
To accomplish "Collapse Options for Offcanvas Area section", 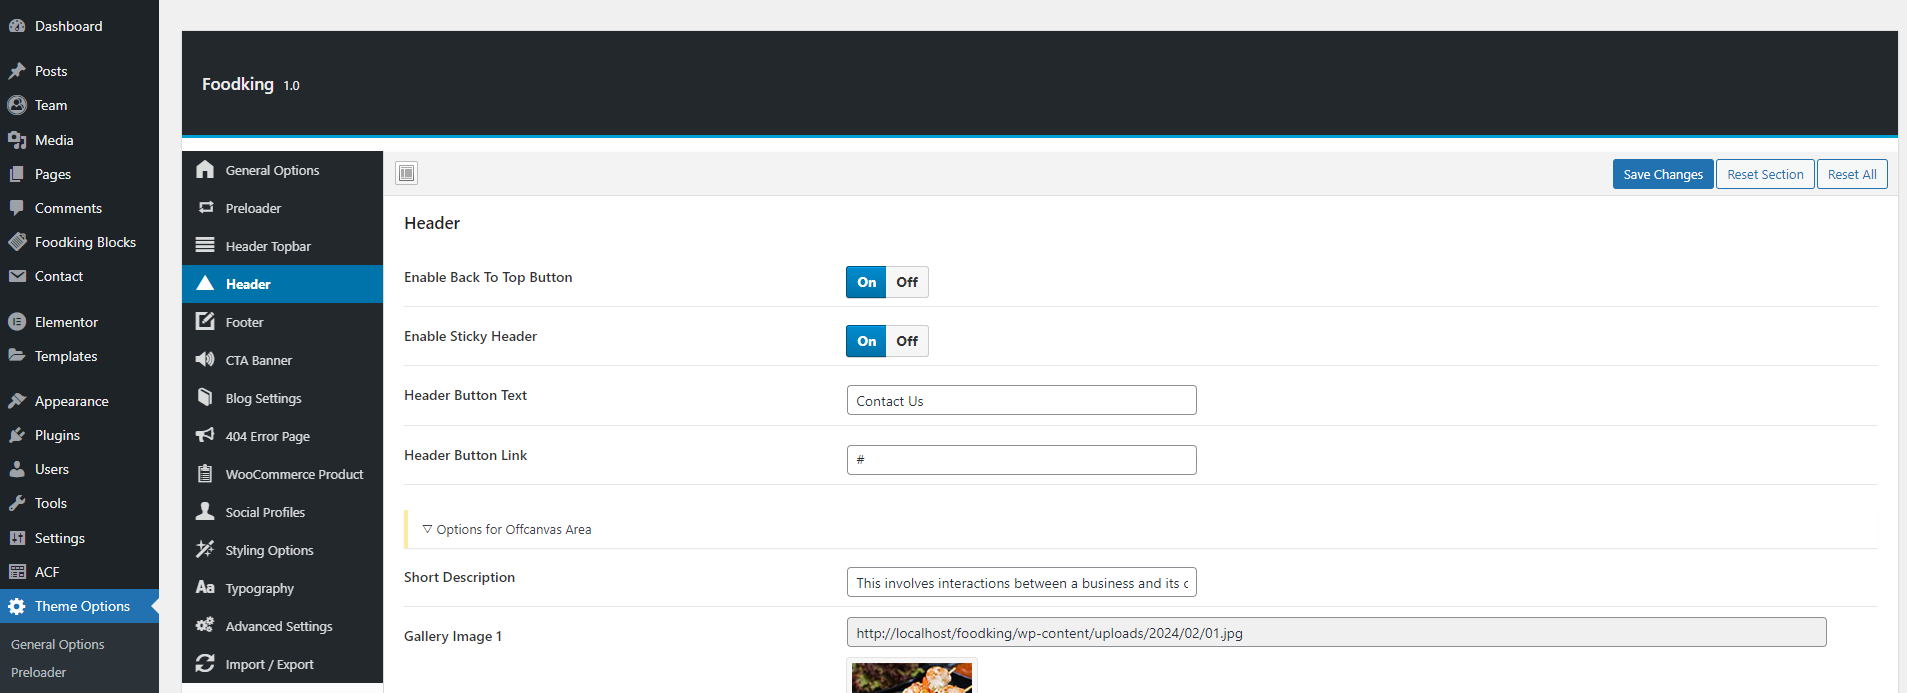I will point(427,529).
